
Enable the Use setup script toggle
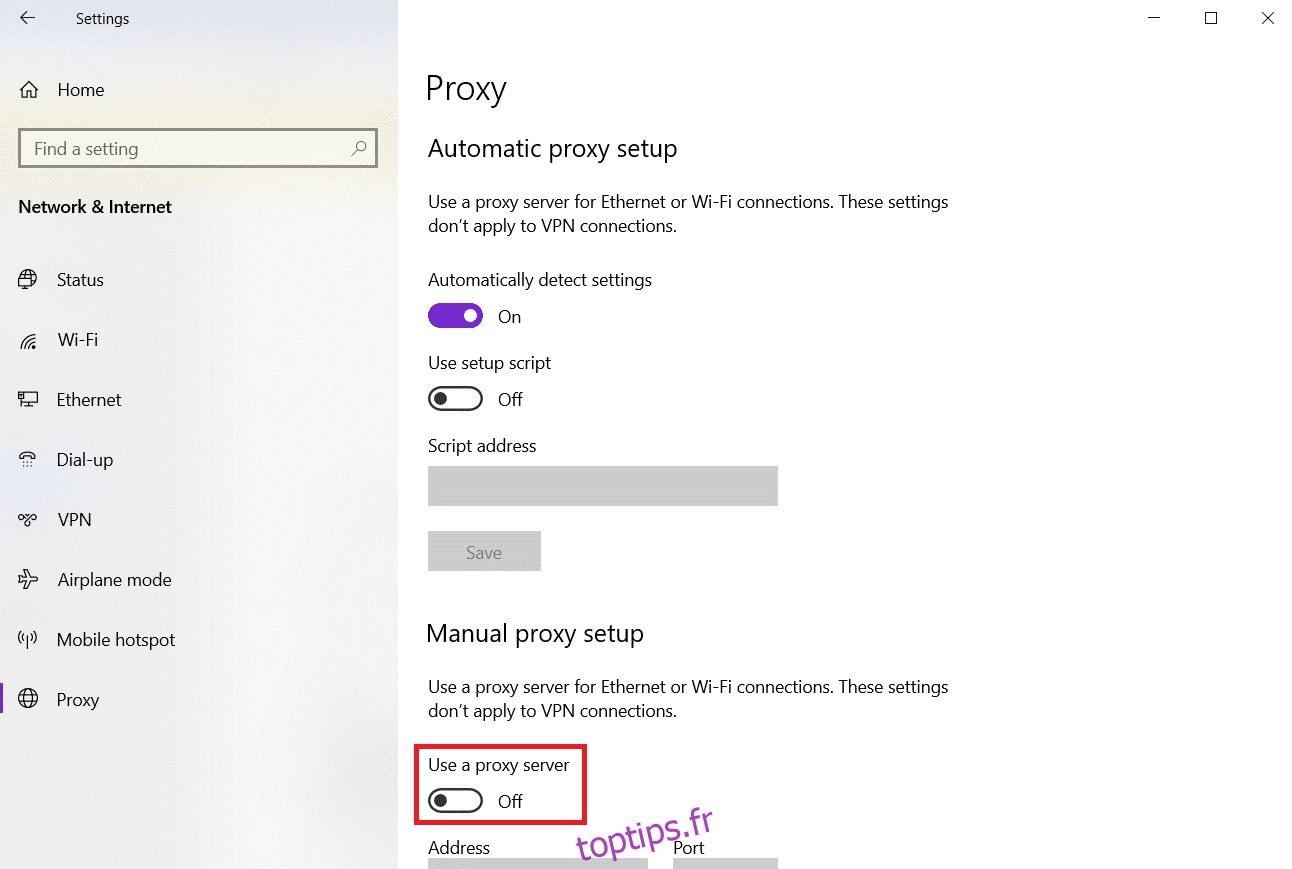[x=455, y=400]
